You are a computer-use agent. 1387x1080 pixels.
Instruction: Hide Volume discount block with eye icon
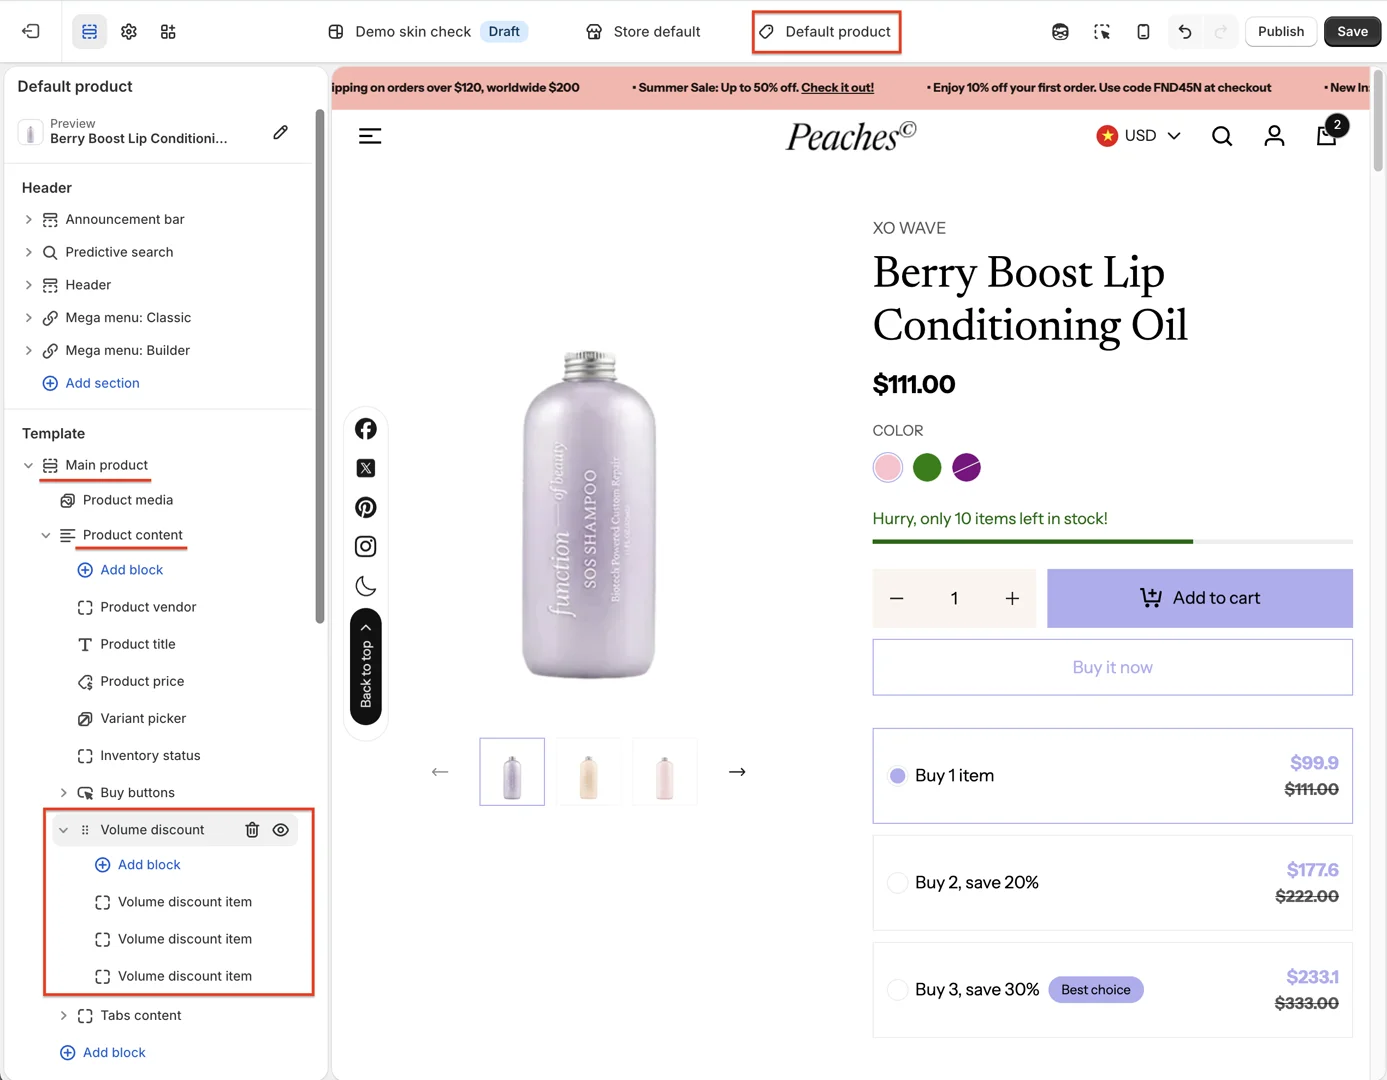281,830
